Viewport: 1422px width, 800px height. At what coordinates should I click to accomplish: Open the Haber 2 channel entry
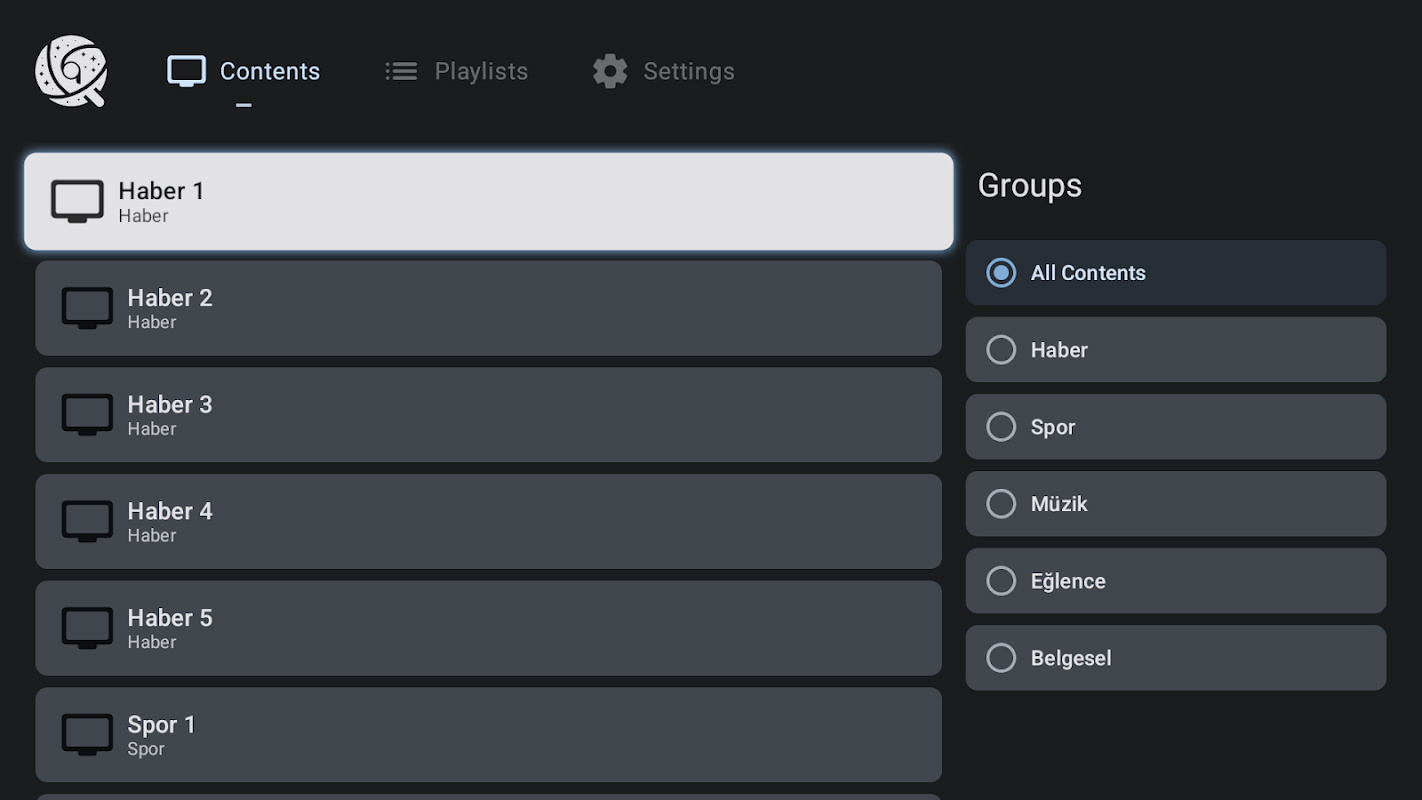[x=488, y=308]
